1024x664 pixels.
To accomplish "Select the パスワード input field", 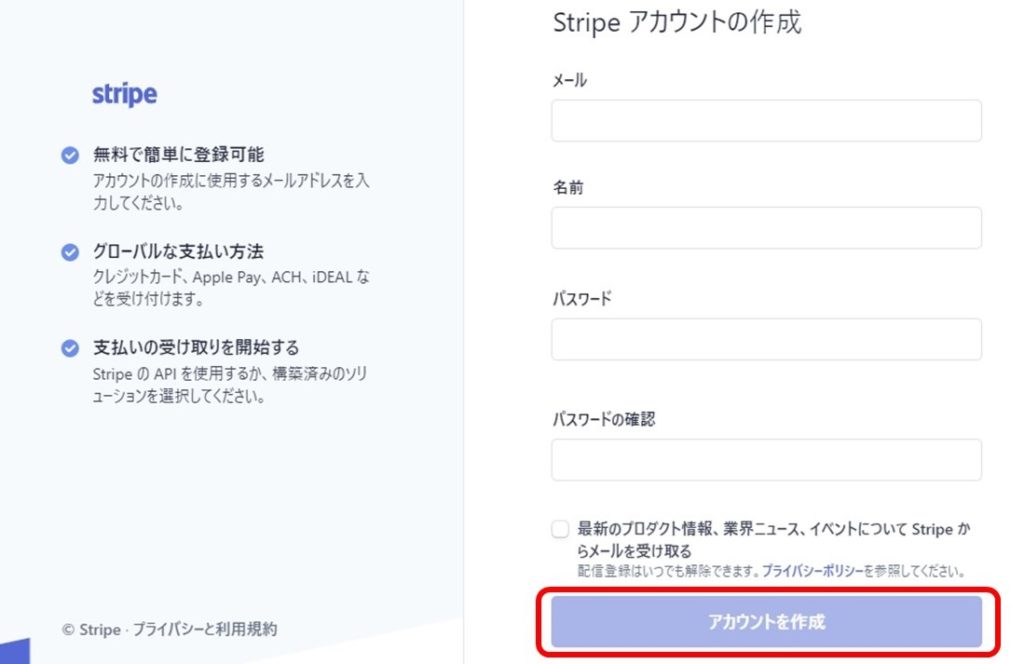I will click(x=766, y=340).
